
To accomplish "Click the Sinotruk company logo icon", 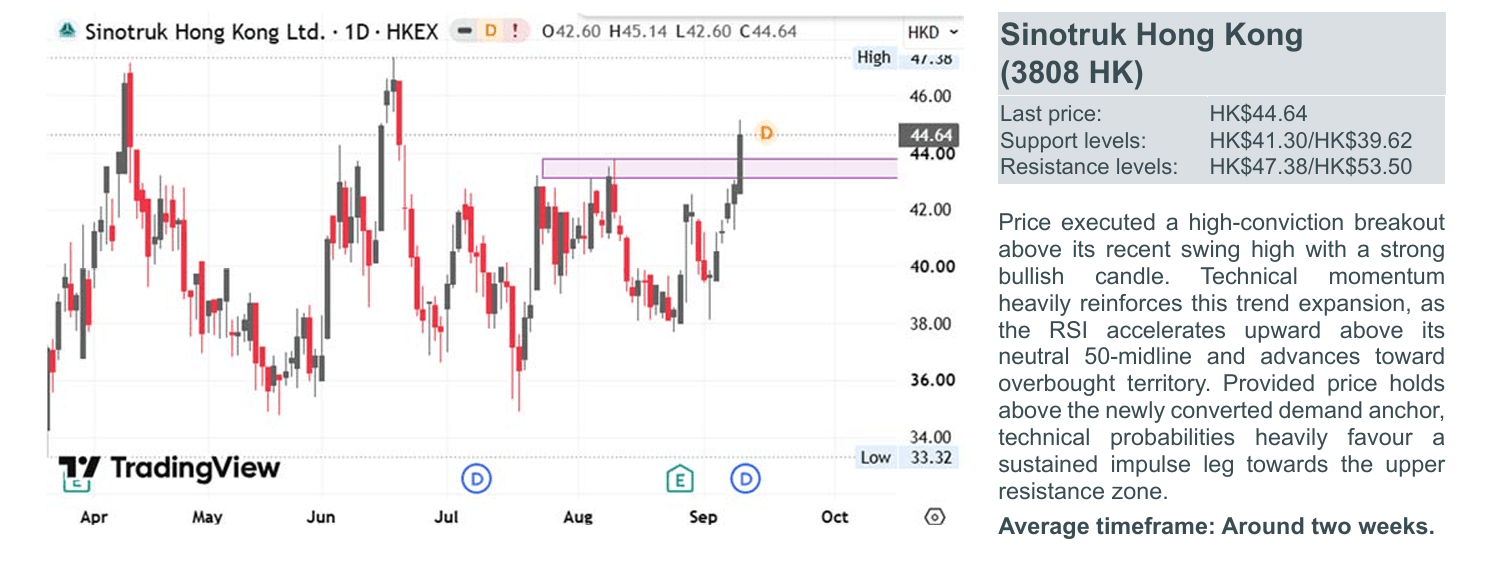I will pyautogui.click(x=66, y=31).
